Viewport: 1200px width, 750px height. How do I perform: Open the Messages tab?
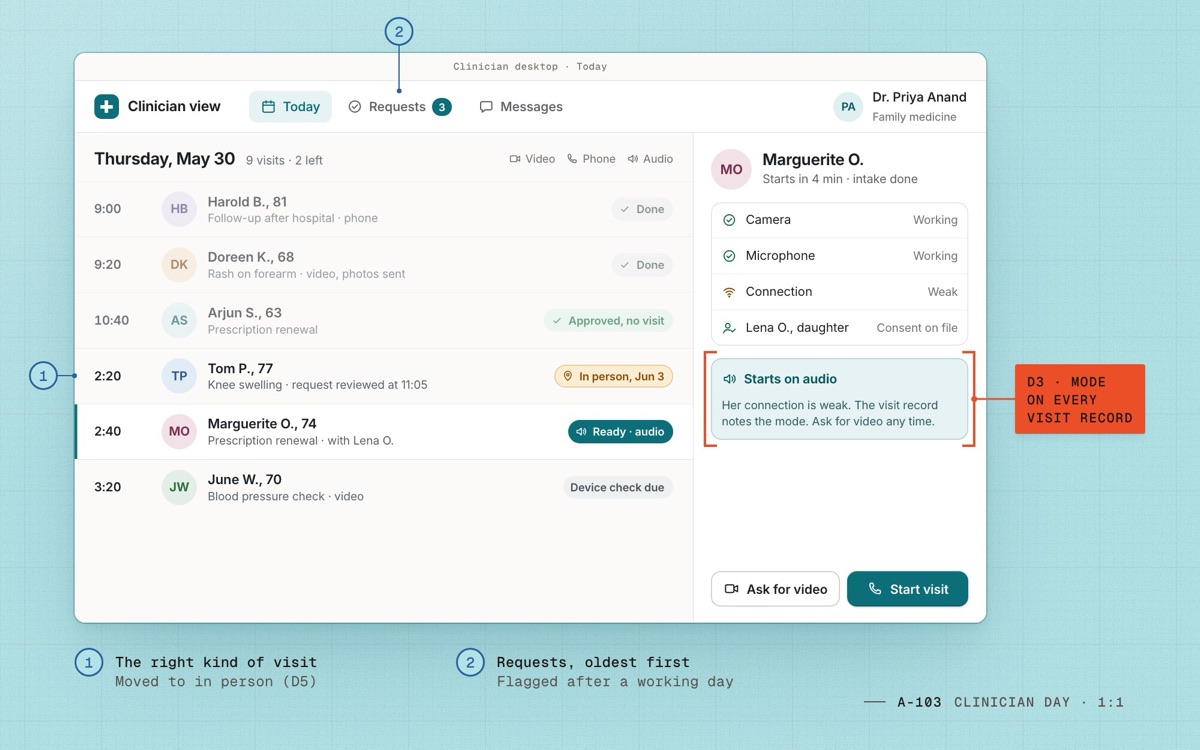pos(521,107)
